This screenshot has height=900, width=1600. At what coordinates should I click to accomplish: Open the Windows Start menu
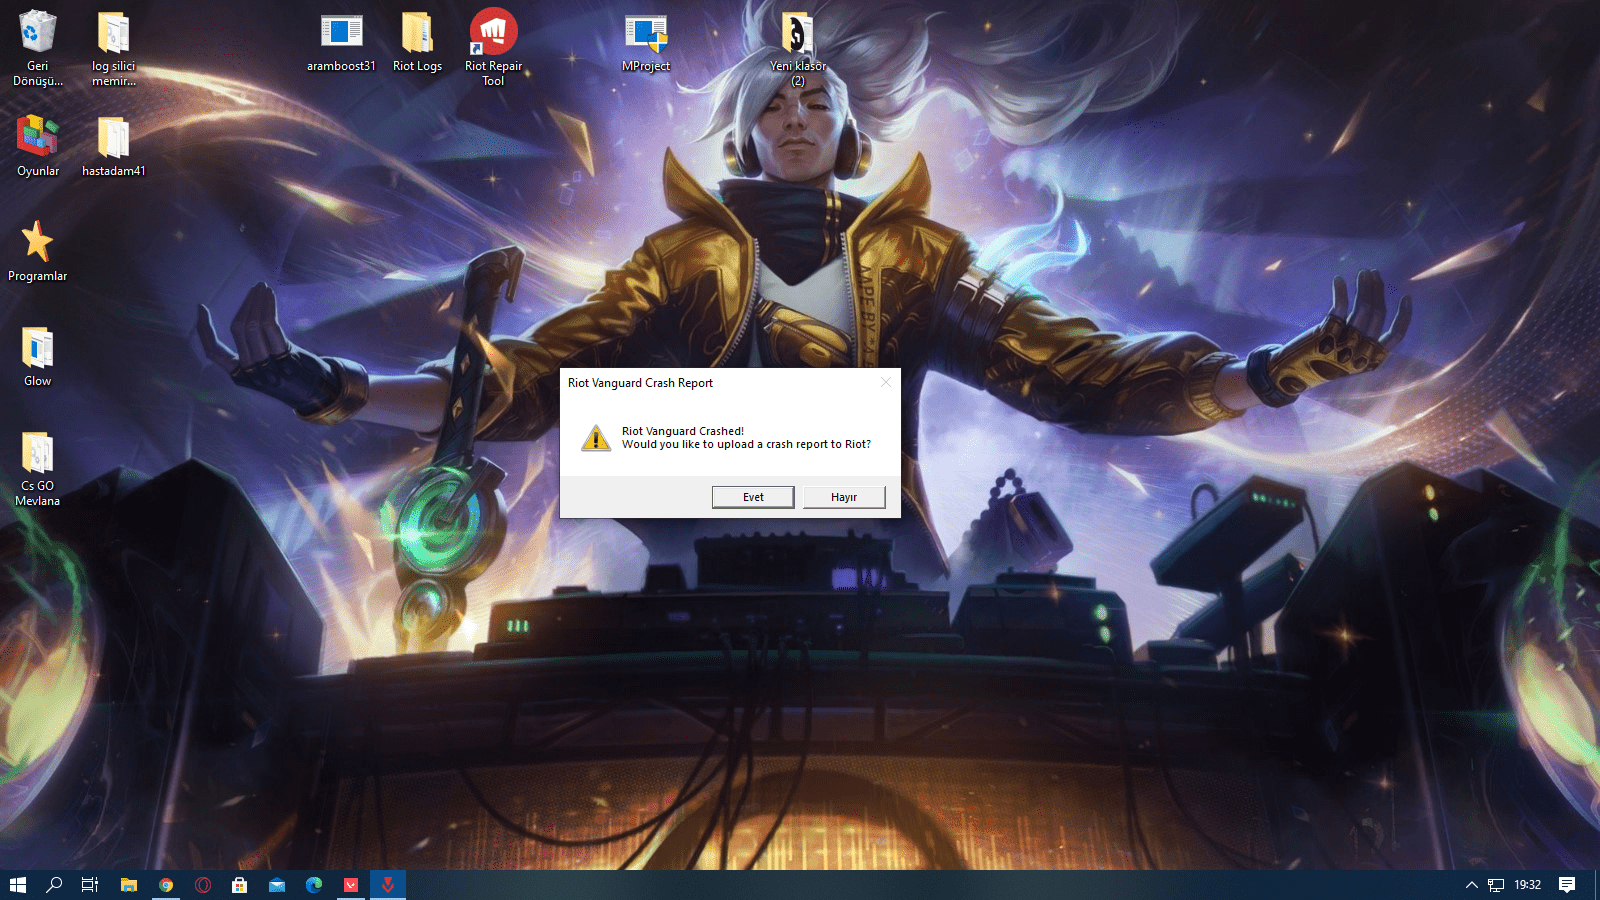(x=18, y=885)
